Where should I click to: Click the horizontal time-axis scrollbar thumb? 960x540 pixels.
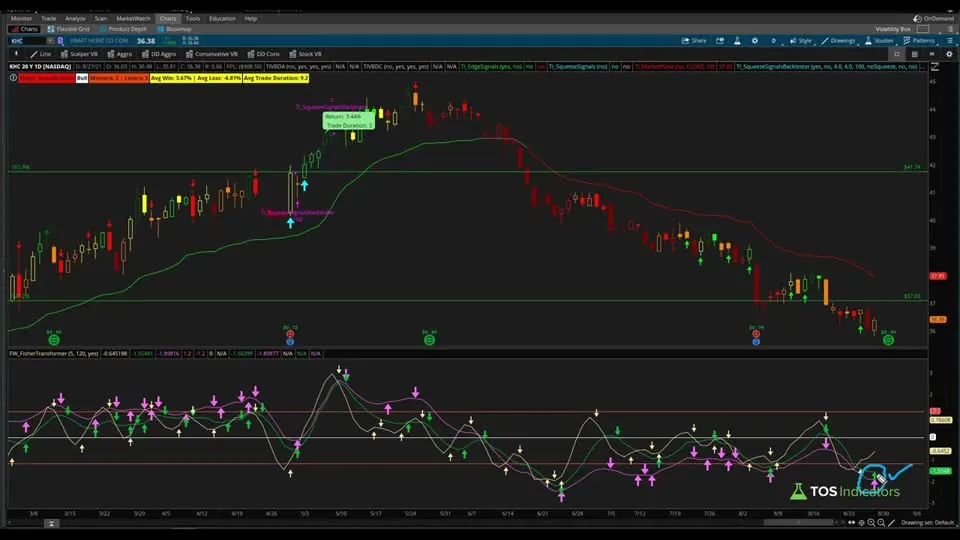(x=798, y=522)
